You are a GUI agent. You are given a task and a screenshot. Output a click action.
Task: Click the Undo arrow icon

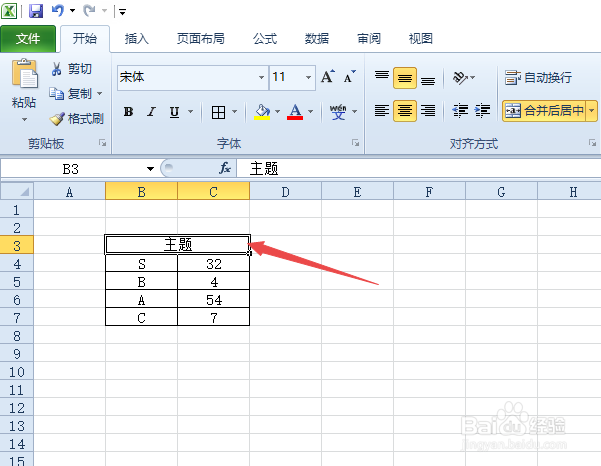[57, 10]
